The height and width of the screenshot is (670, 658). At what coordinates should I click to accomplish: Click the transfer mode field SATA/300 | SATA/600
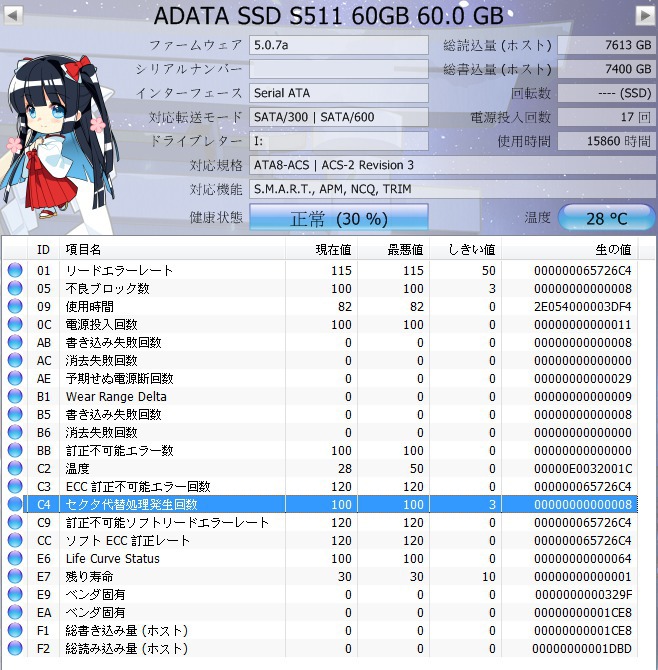click(x=339, y=117)
